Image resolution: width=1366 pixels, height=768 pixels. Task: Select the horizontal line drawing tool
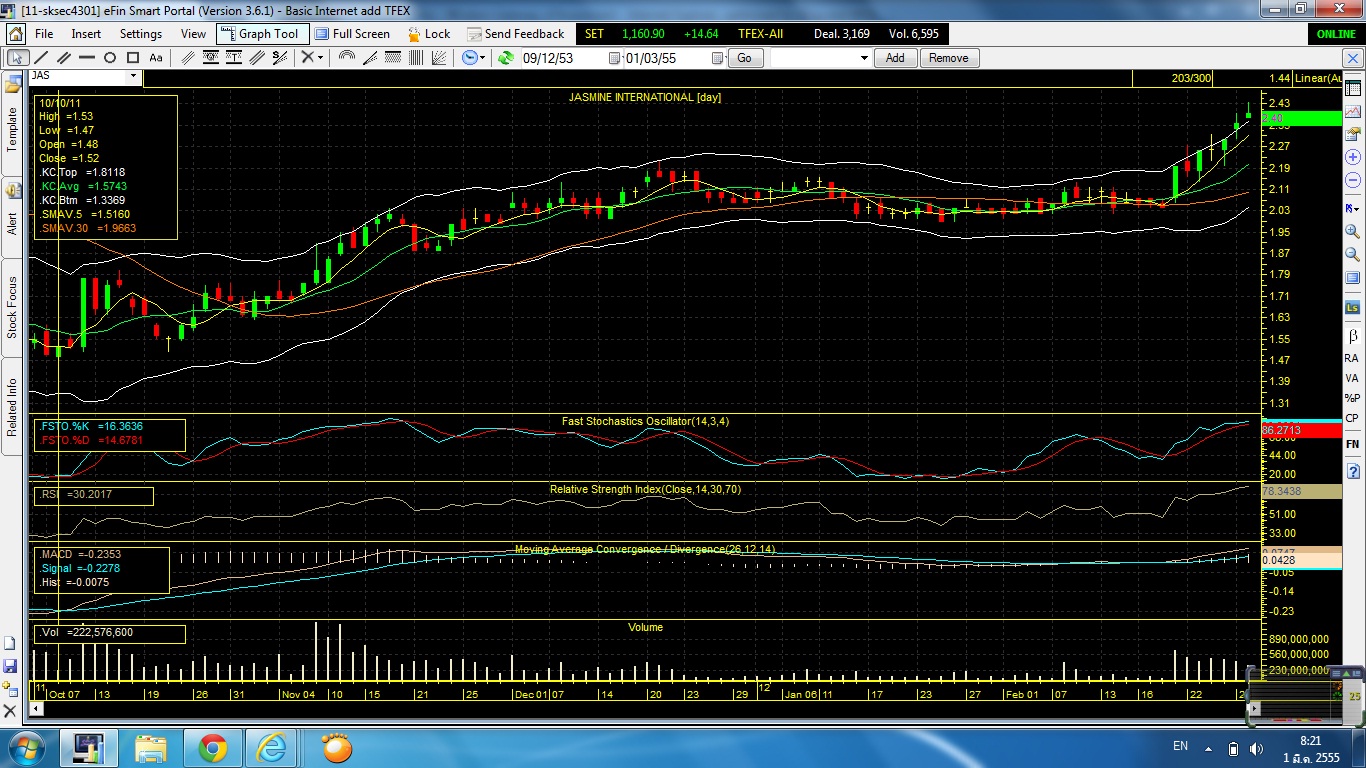[x=87, y=58]
